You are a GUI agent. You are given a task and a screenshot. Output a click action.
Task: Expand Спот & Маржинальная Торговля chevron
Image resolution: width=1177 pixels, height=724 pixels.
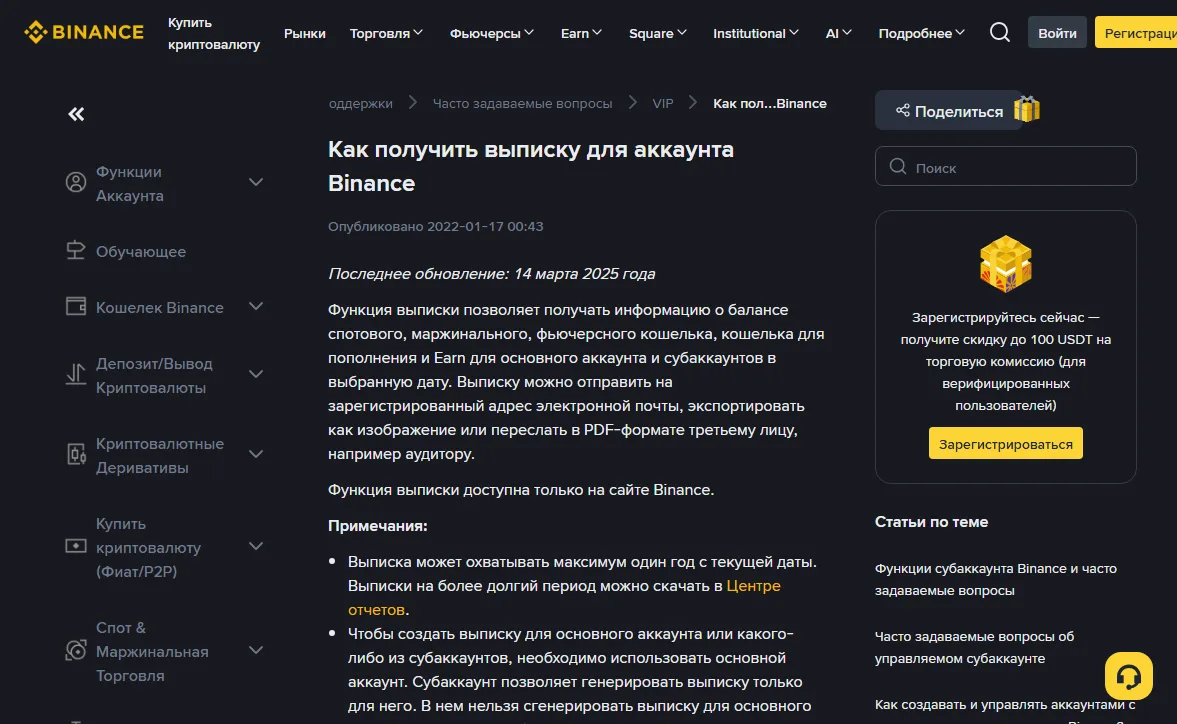pyautogui.click(x=256, y=650)
